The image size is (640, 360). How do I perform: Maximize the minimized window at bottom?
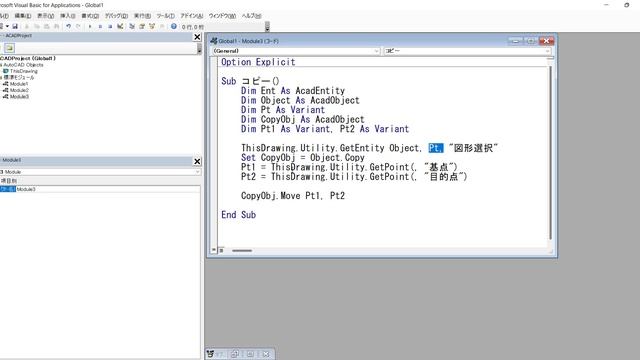(x=251, y=354)
